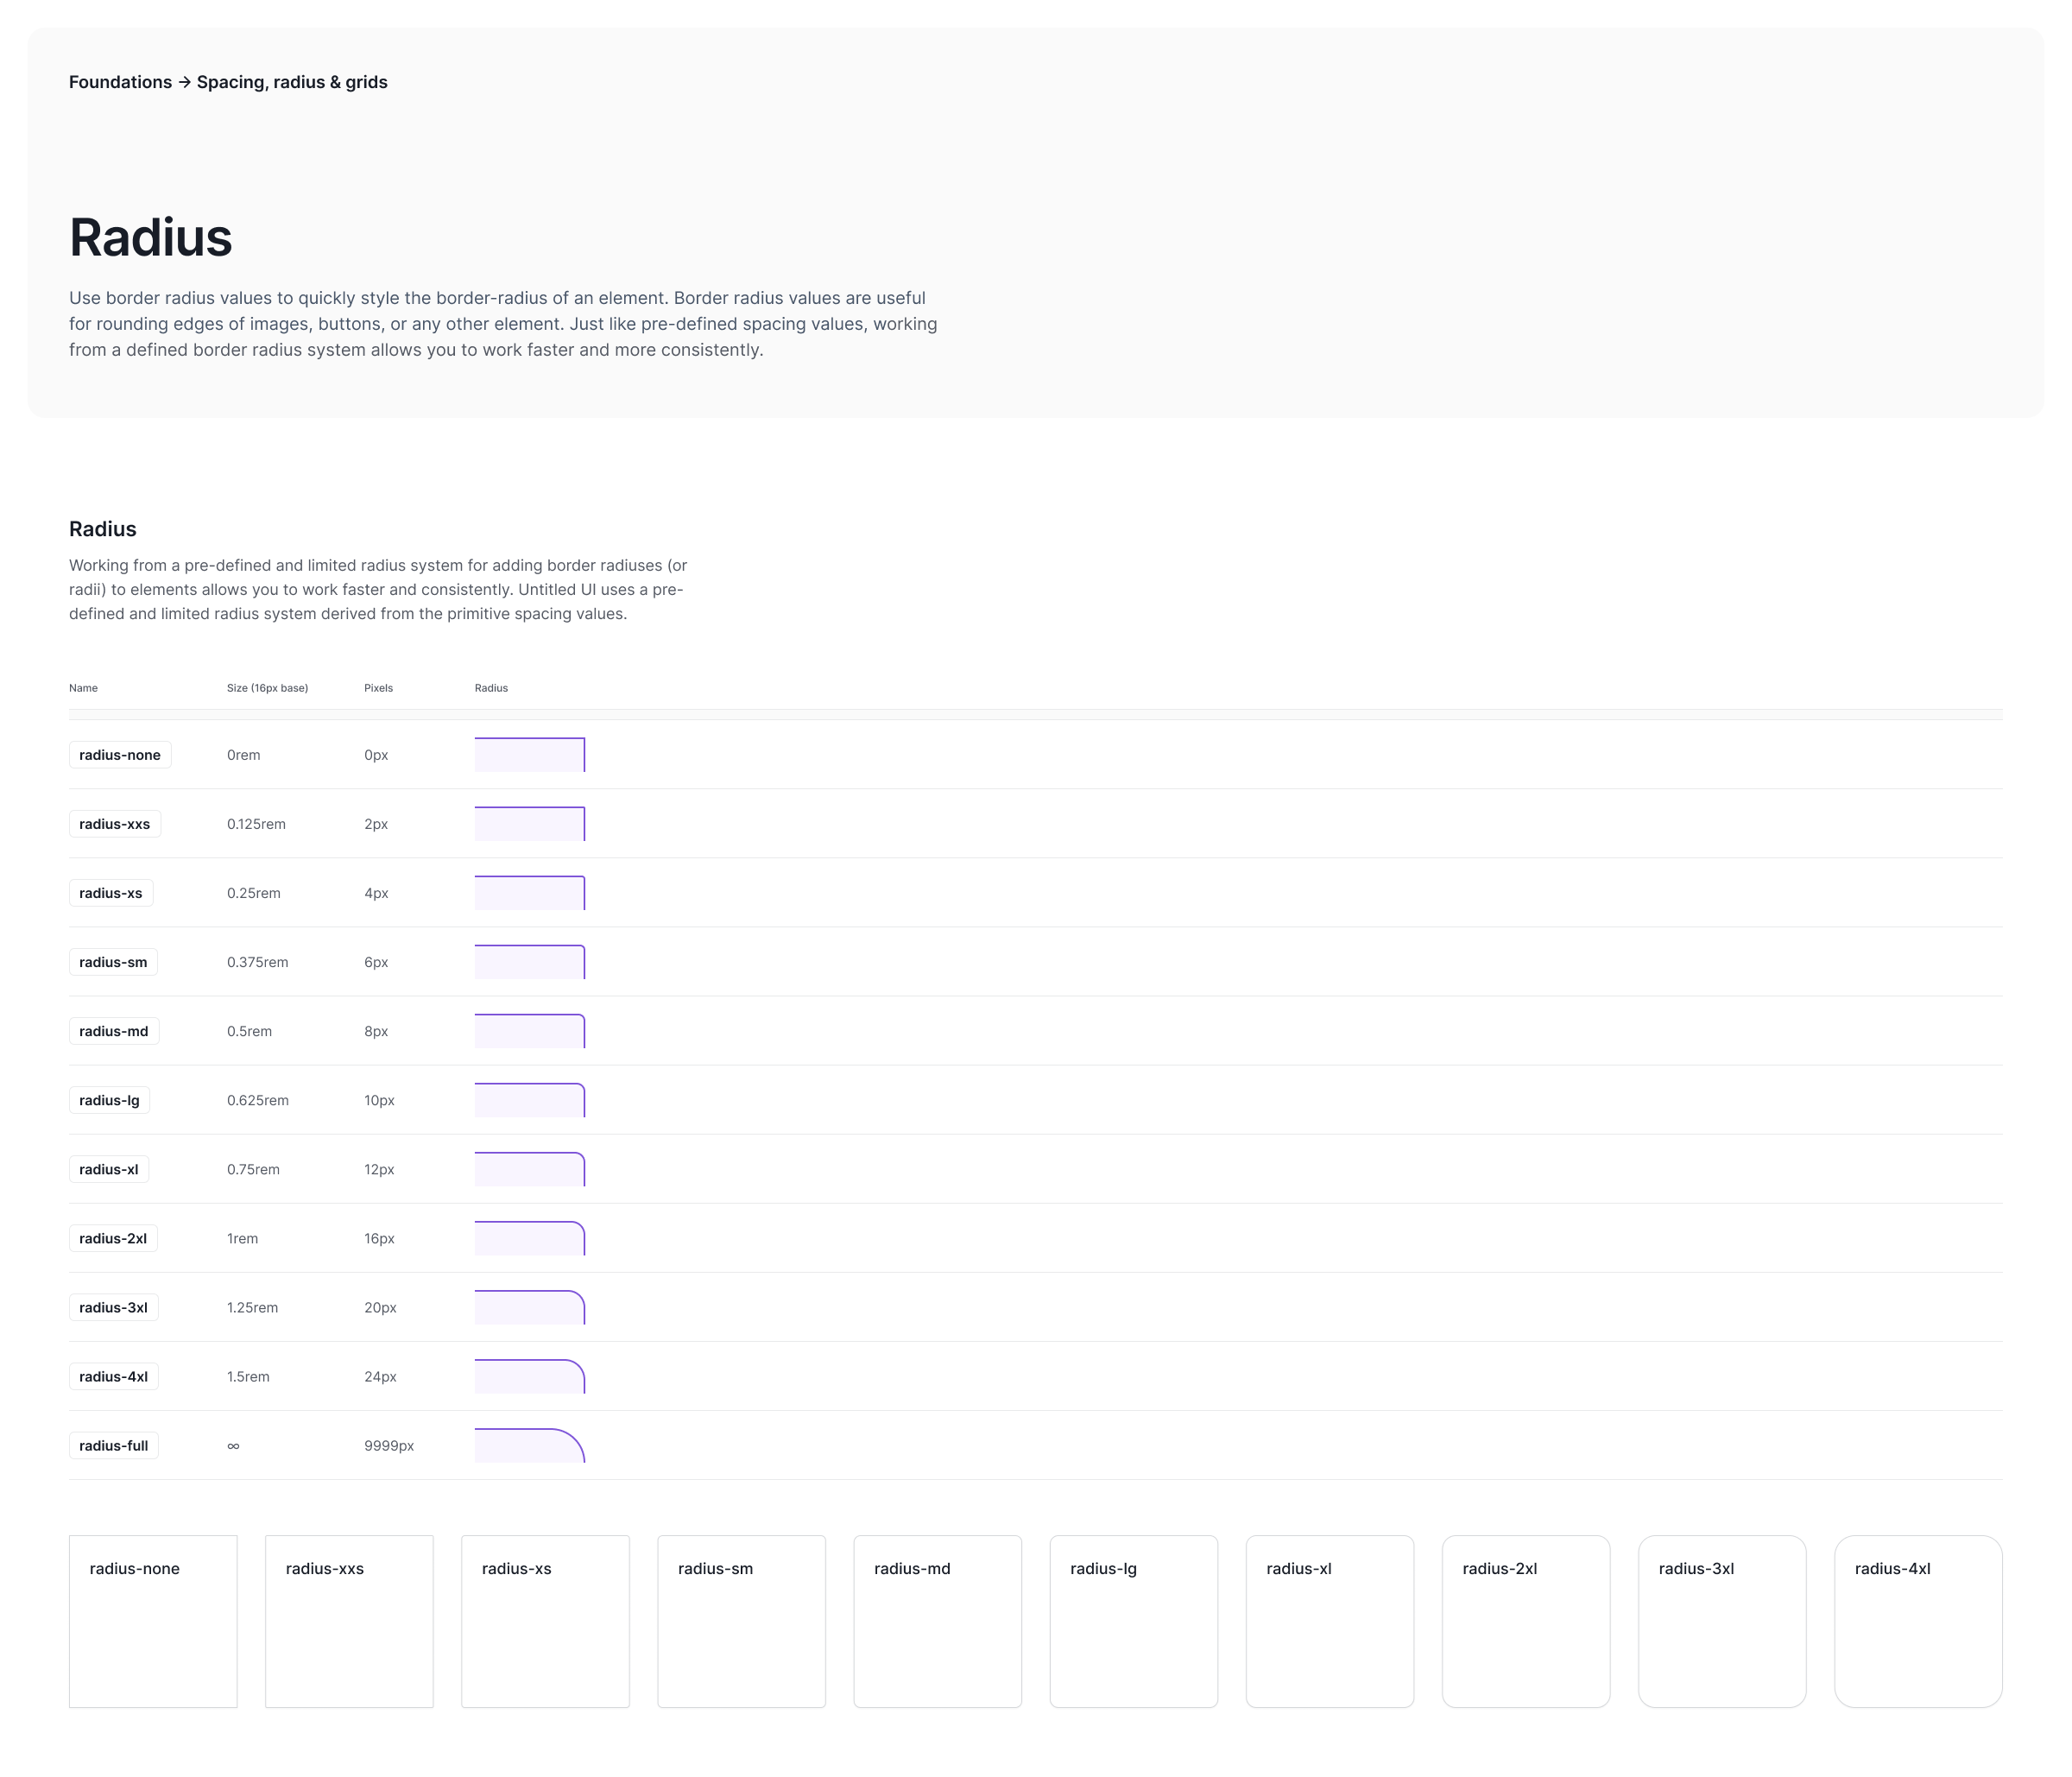Click the radius-full purple corner preview
2072x1777 pixels.
[529, 1446]
